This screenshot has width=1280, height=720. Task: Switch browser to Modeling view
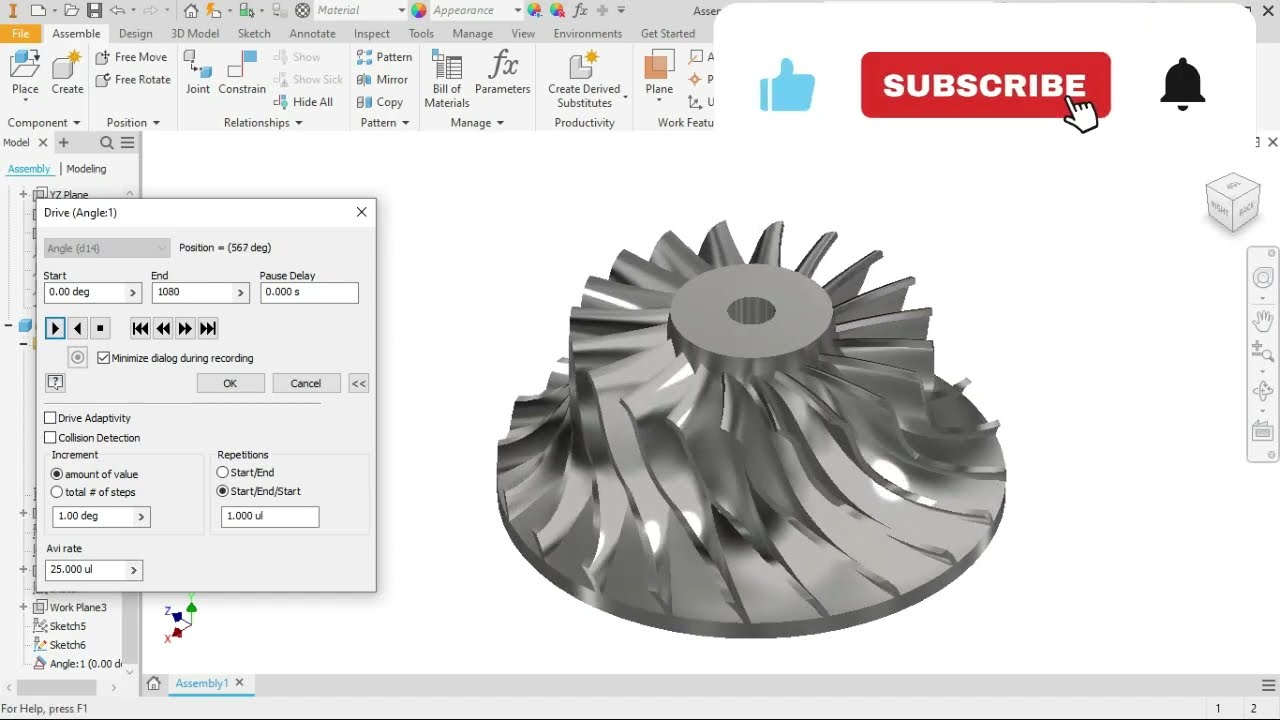coord(86,169)
